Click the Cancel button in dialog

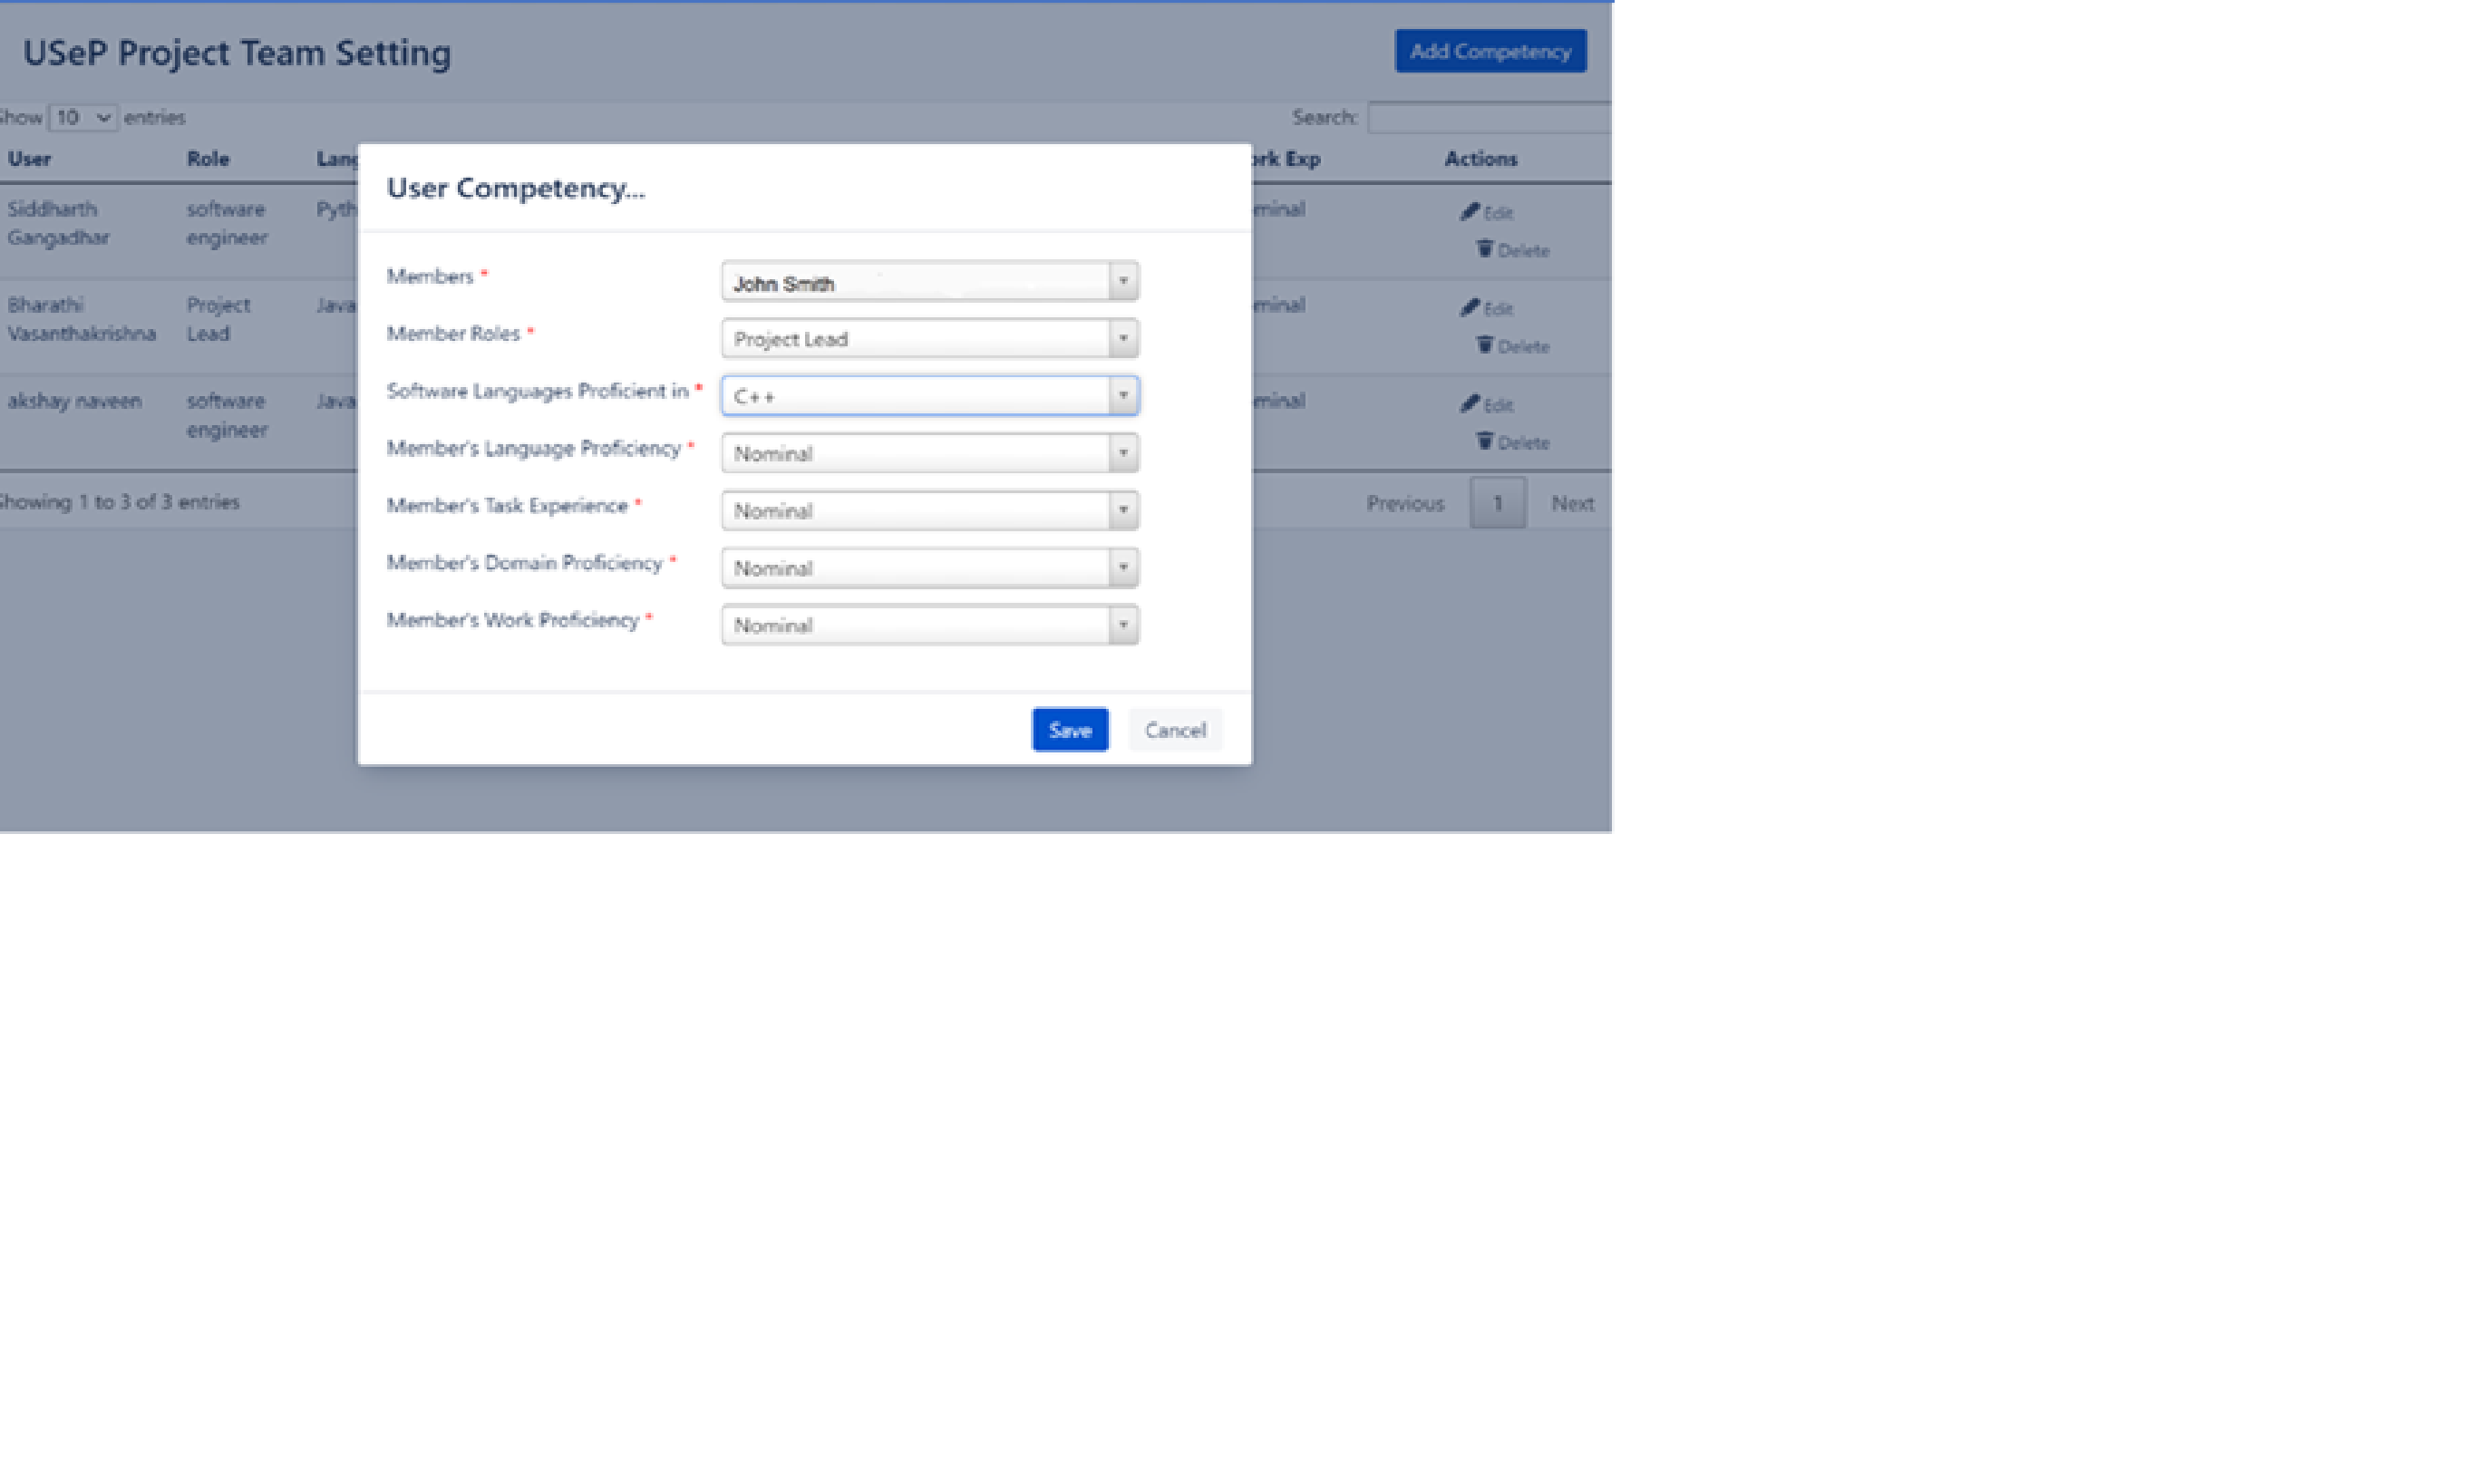pos(1174,730)
